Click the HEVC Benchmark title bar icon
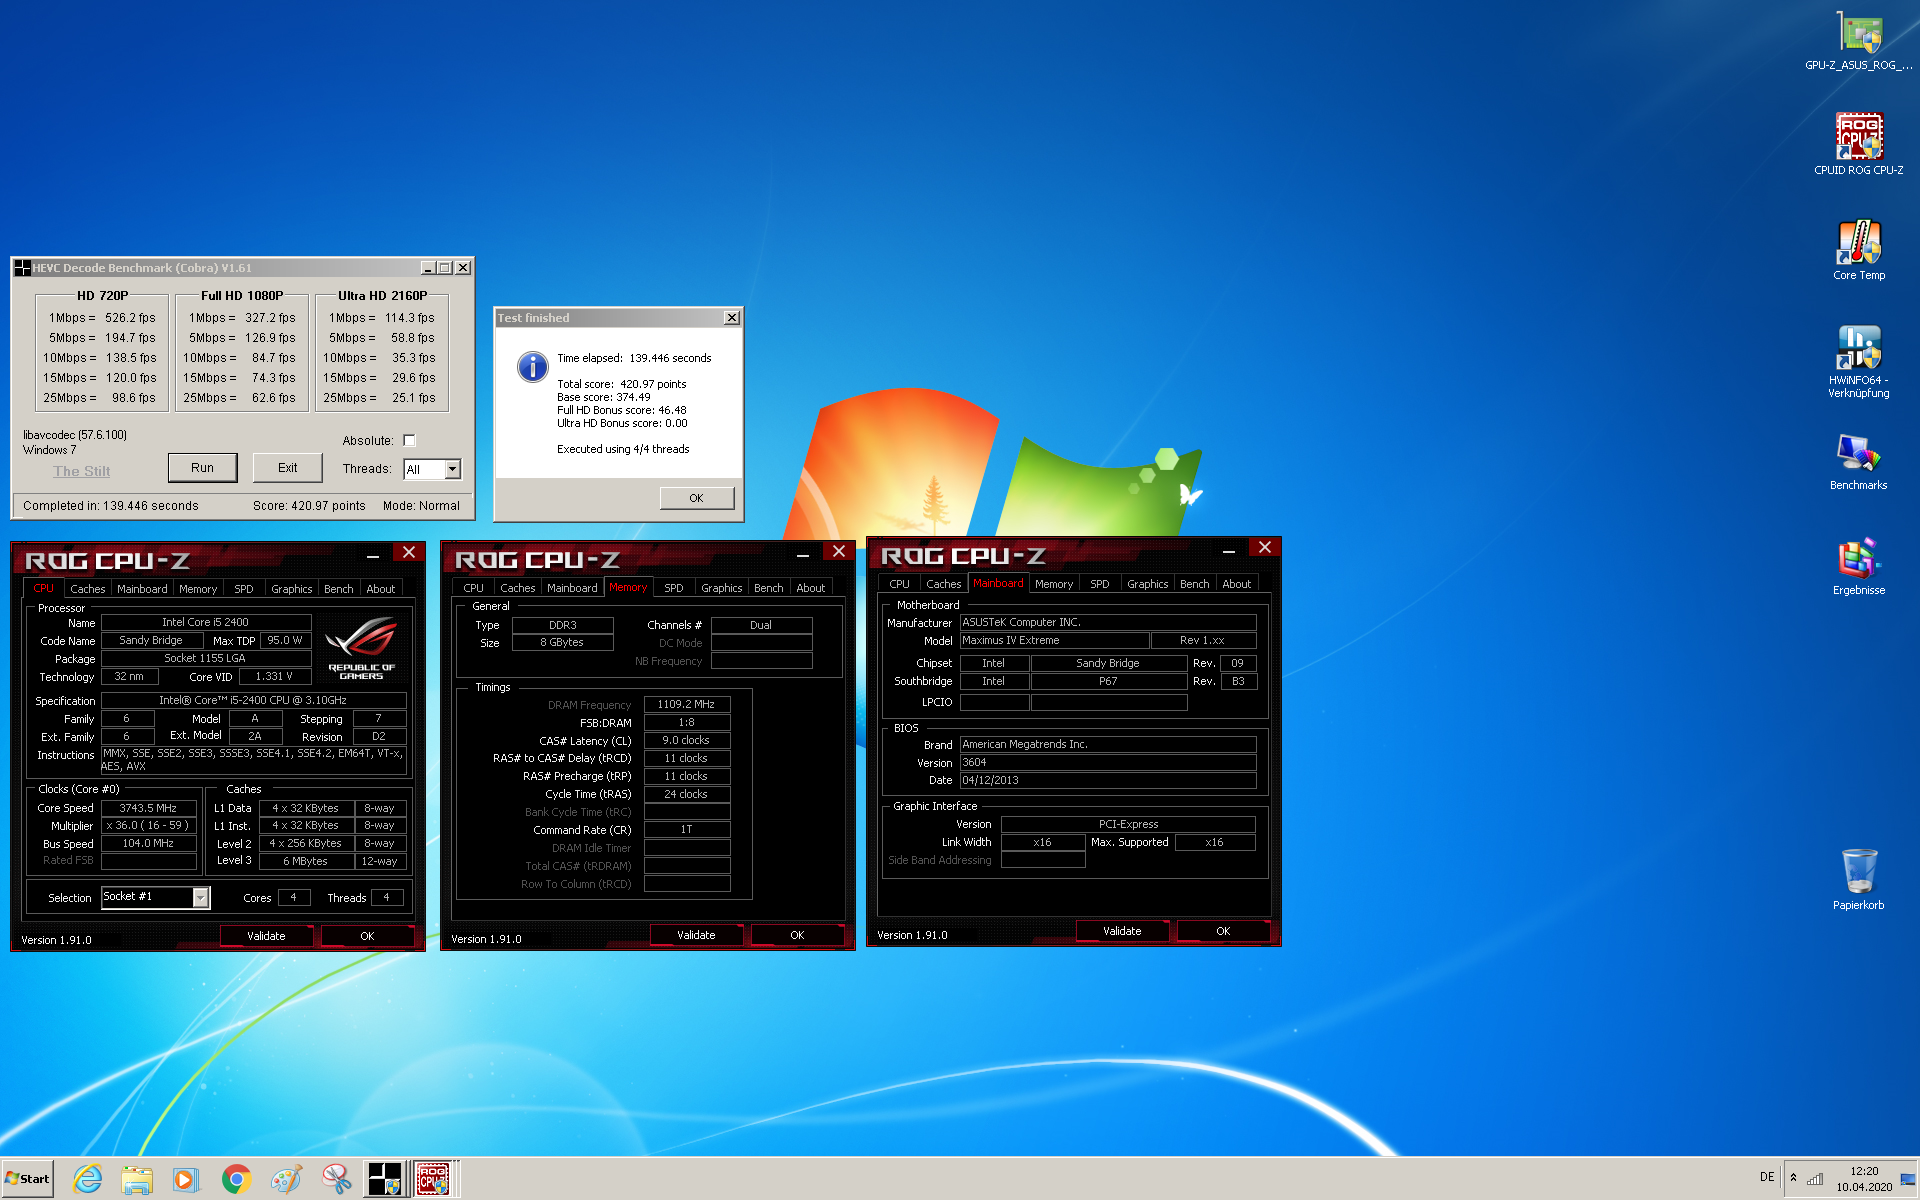This screenshot has height=1200, width=1920. tap(22, 268)
